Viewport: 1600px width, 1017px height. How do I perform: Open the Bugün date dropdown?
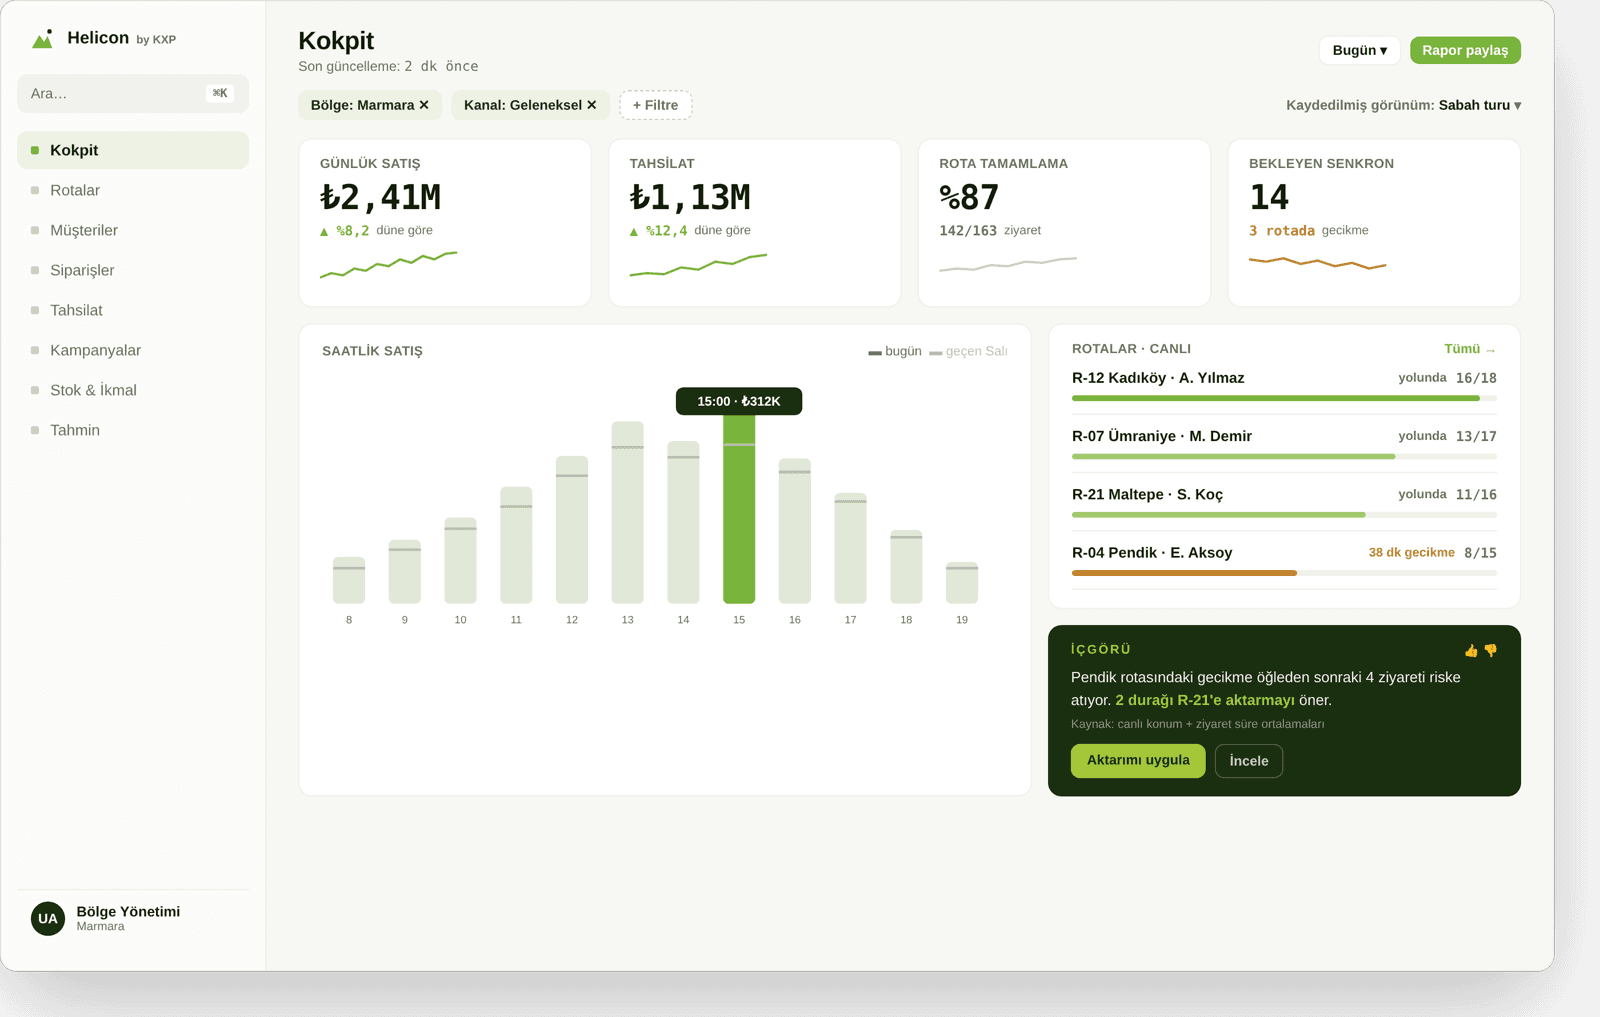click(x=1360, y=50)
